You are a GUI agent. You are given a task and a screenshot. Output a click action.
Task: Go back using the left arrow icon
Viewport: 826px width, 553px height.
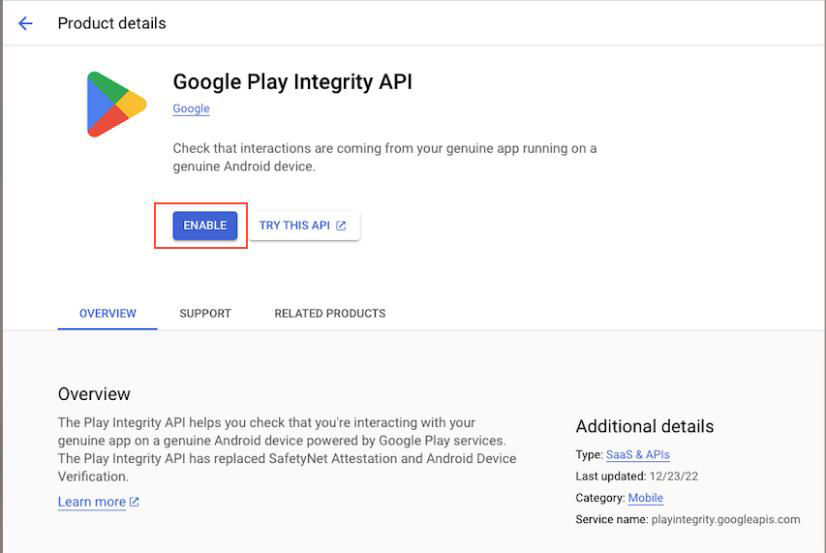[25, 23]
